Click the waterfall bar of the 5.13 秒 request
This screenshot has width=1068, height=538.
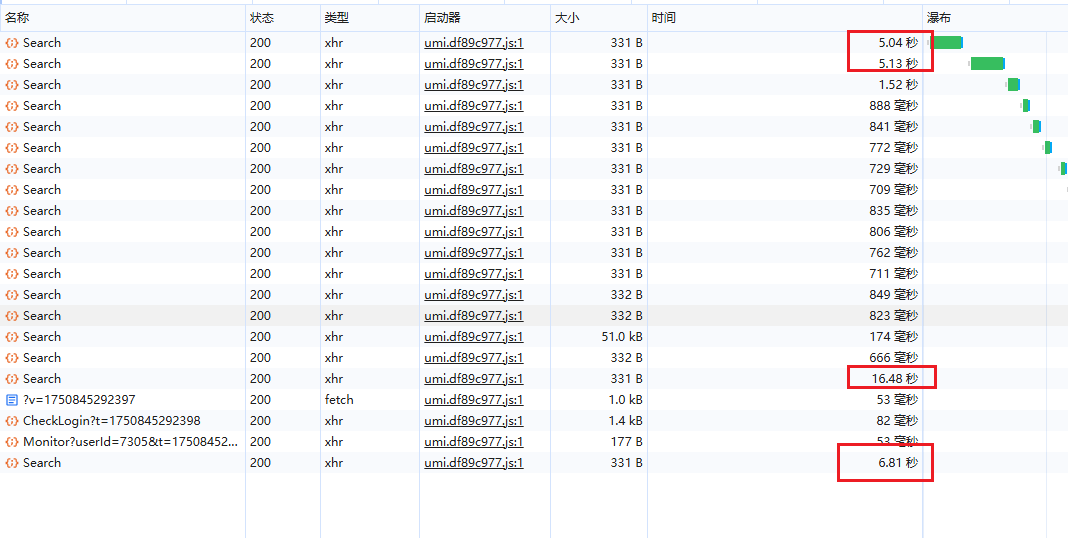[x=988, y=64]
